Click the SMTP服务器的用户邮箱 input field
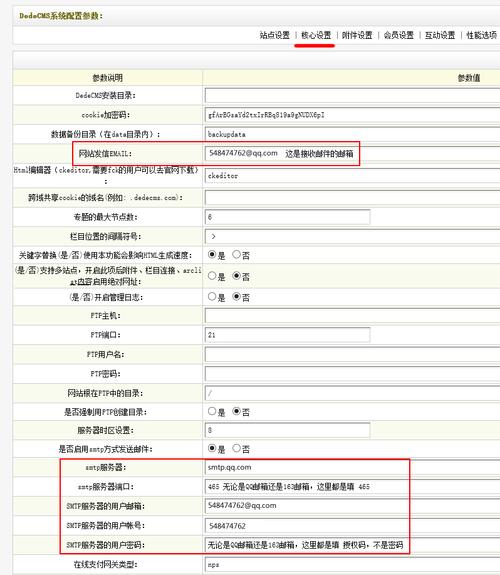 (352, 506)
